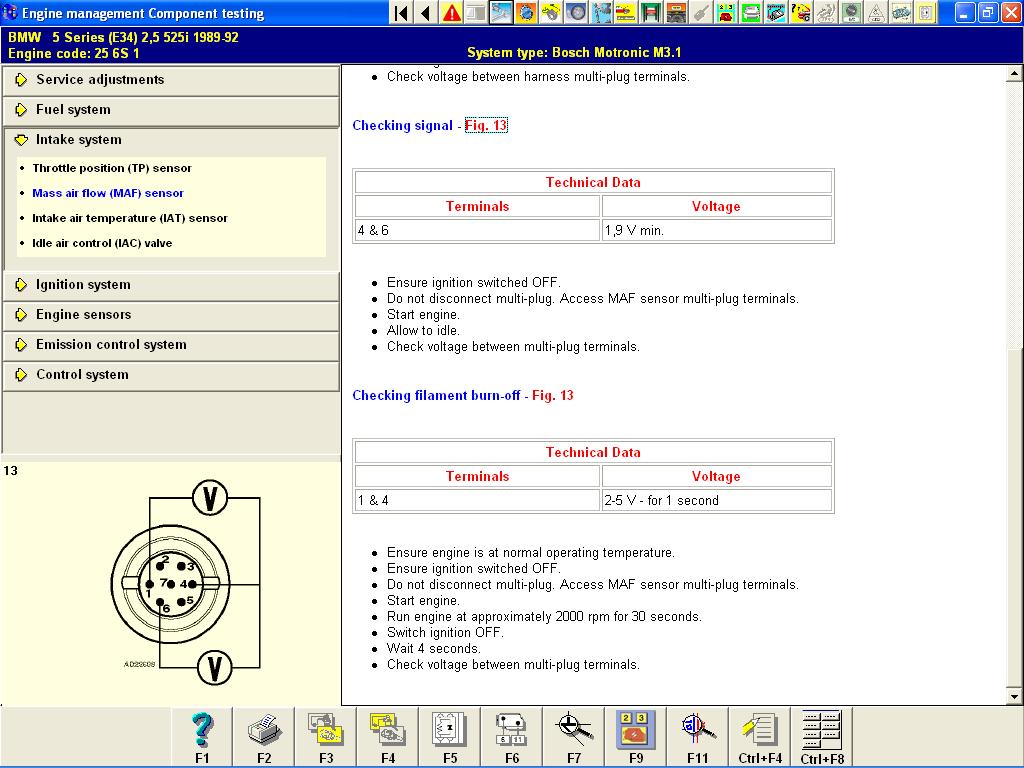Expand the Control system section
Image resolution: width=1024 pixels, height=768 pixels.
(171, 375)
